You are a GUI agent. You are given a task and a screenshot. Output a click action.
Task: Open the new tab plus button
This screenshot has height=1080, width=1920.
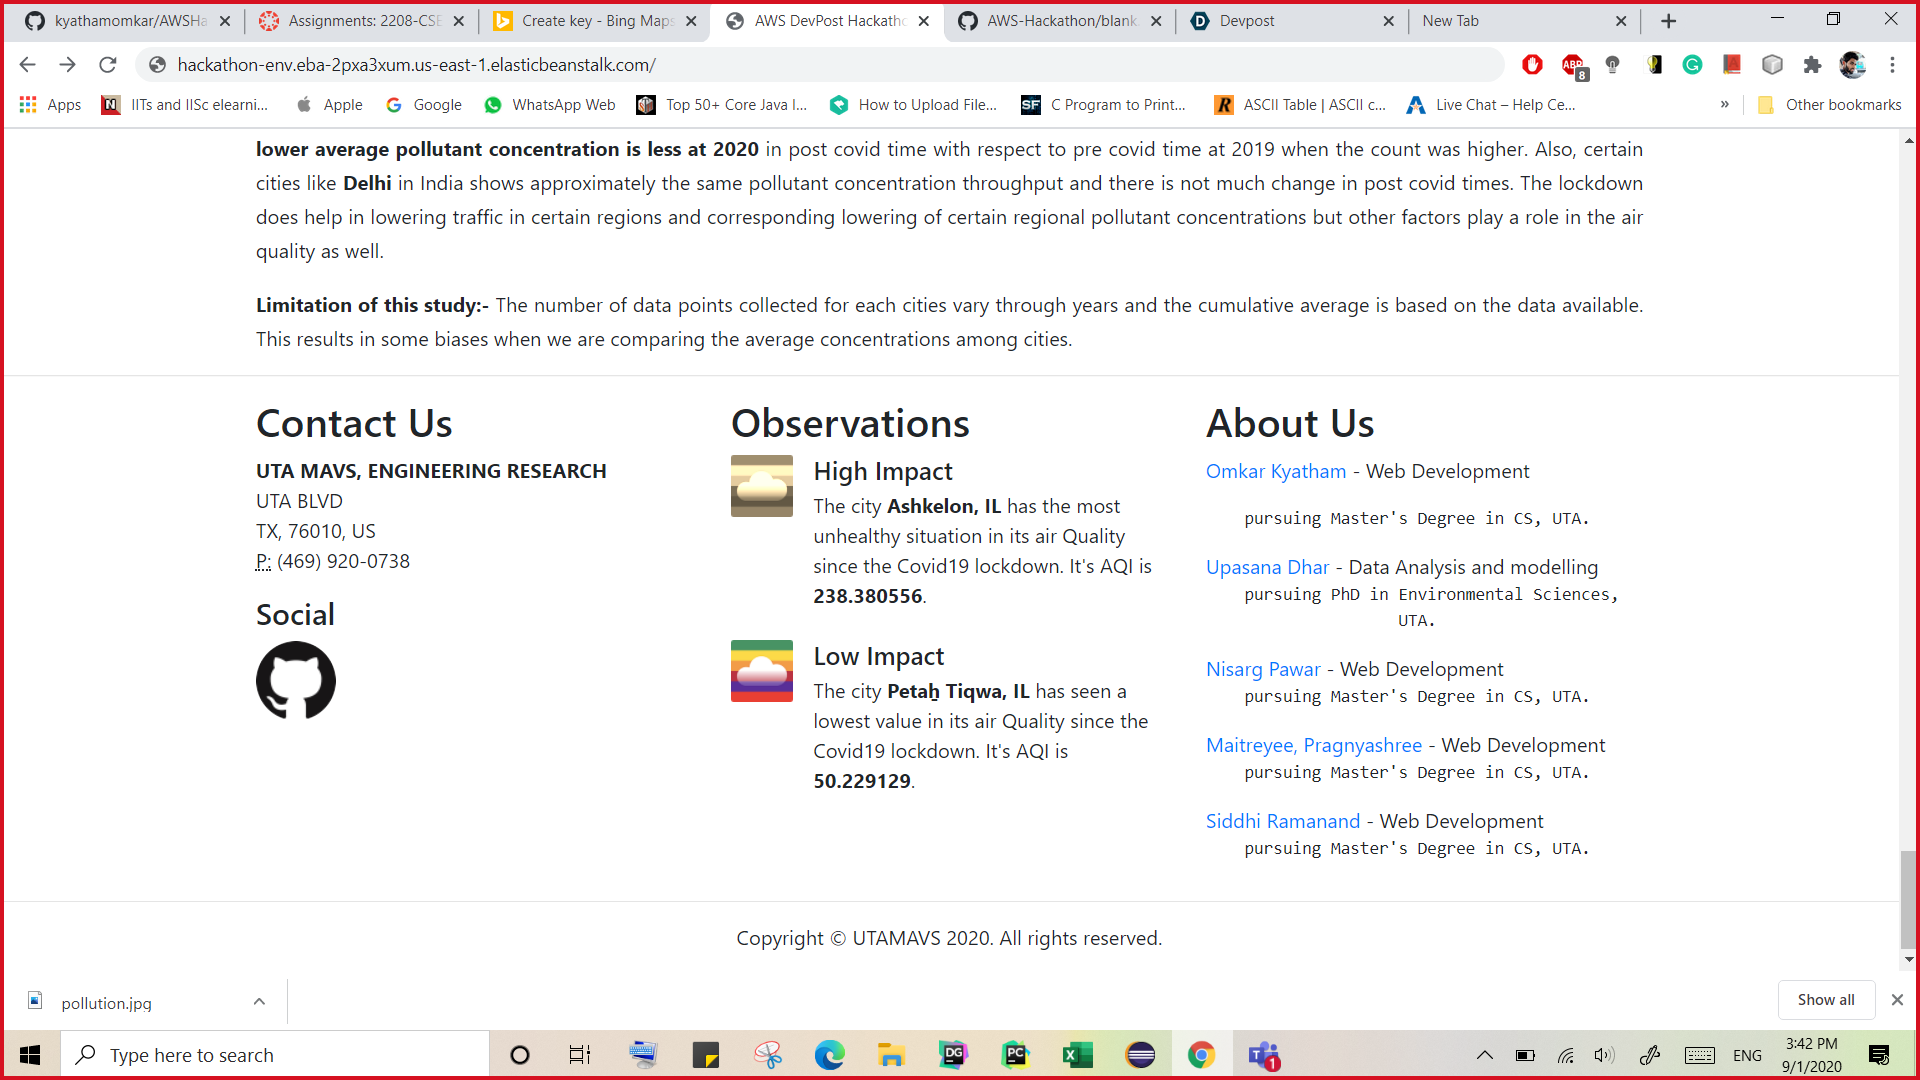tap(1668, 21)
